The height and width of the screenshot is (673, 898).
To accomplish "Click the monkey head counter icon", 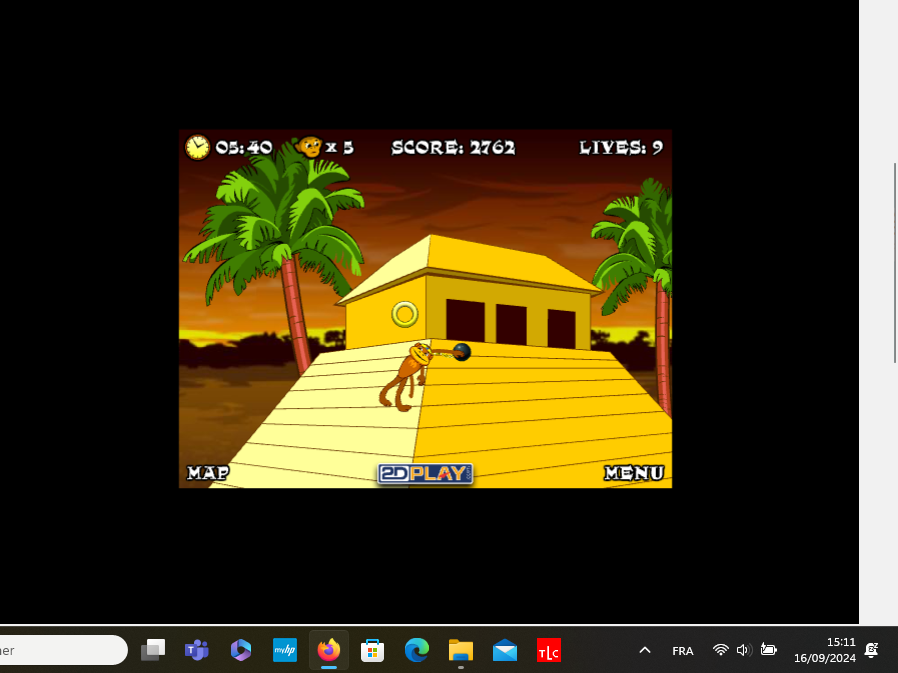I will (309, 147).
